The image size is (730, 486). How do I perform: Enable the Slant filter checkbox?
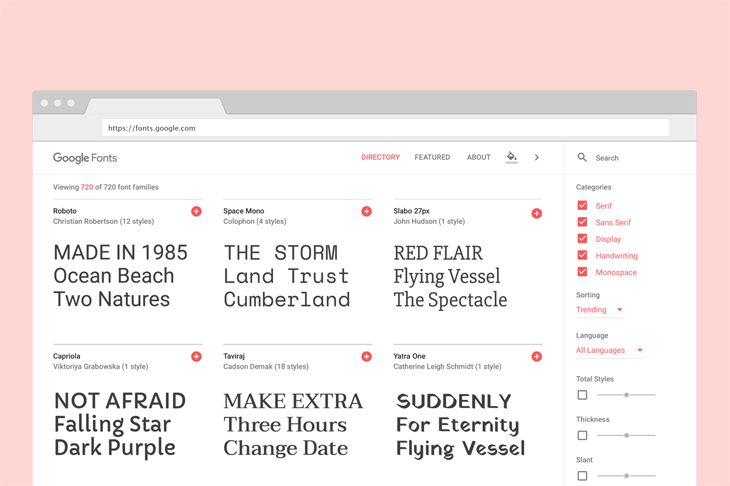(x=582, y=476)
